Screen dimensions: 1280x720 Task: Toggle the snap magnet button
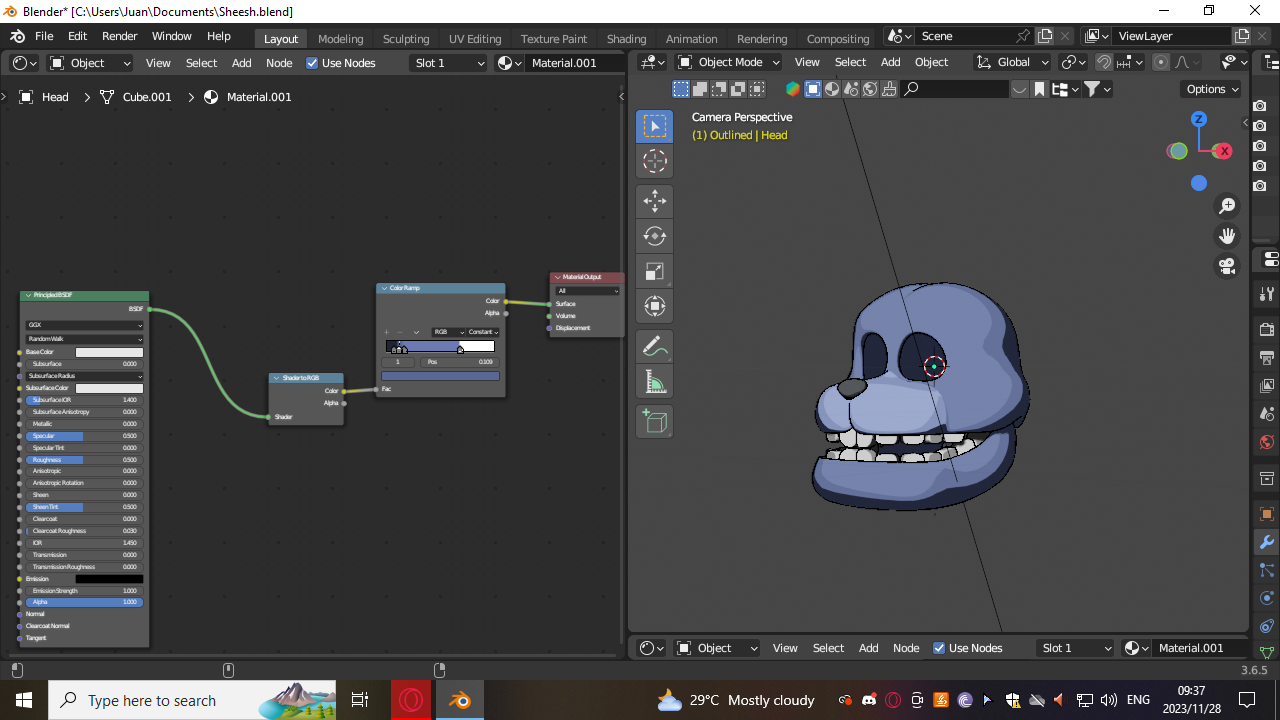(1103, 62)
